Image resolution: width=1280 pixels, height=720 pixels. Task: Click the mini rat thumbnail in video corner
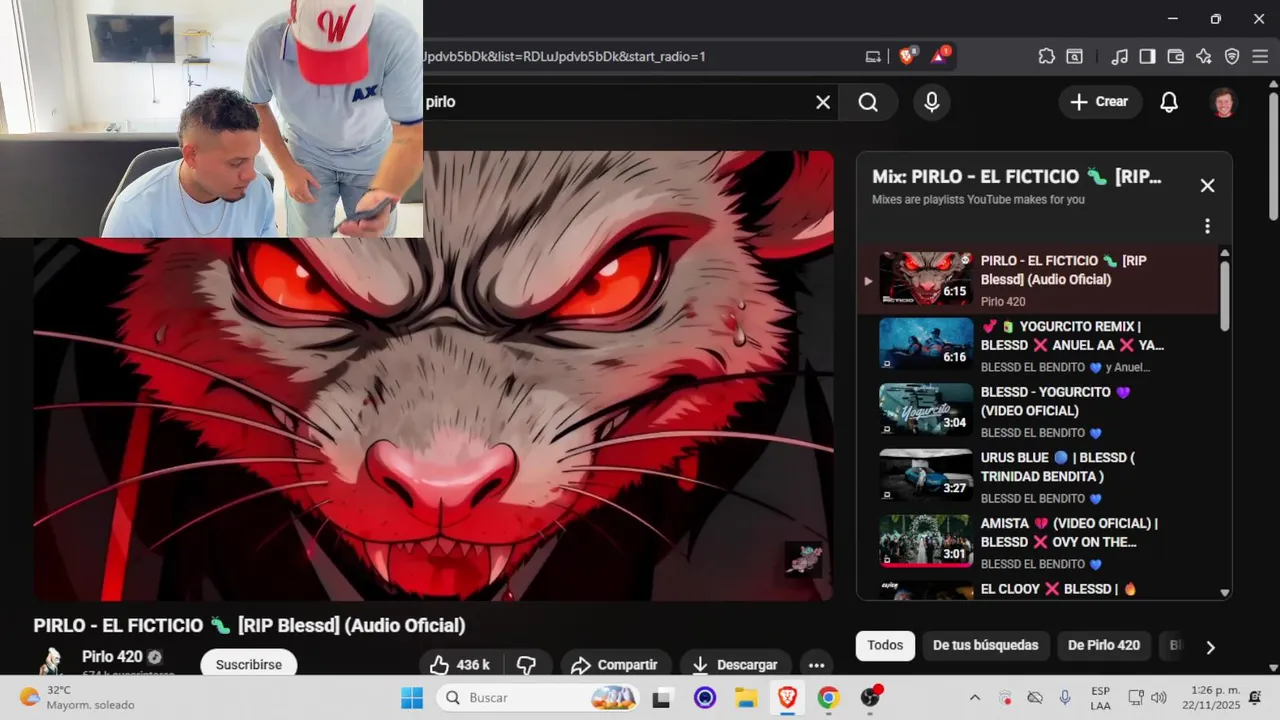coord(804,560)
